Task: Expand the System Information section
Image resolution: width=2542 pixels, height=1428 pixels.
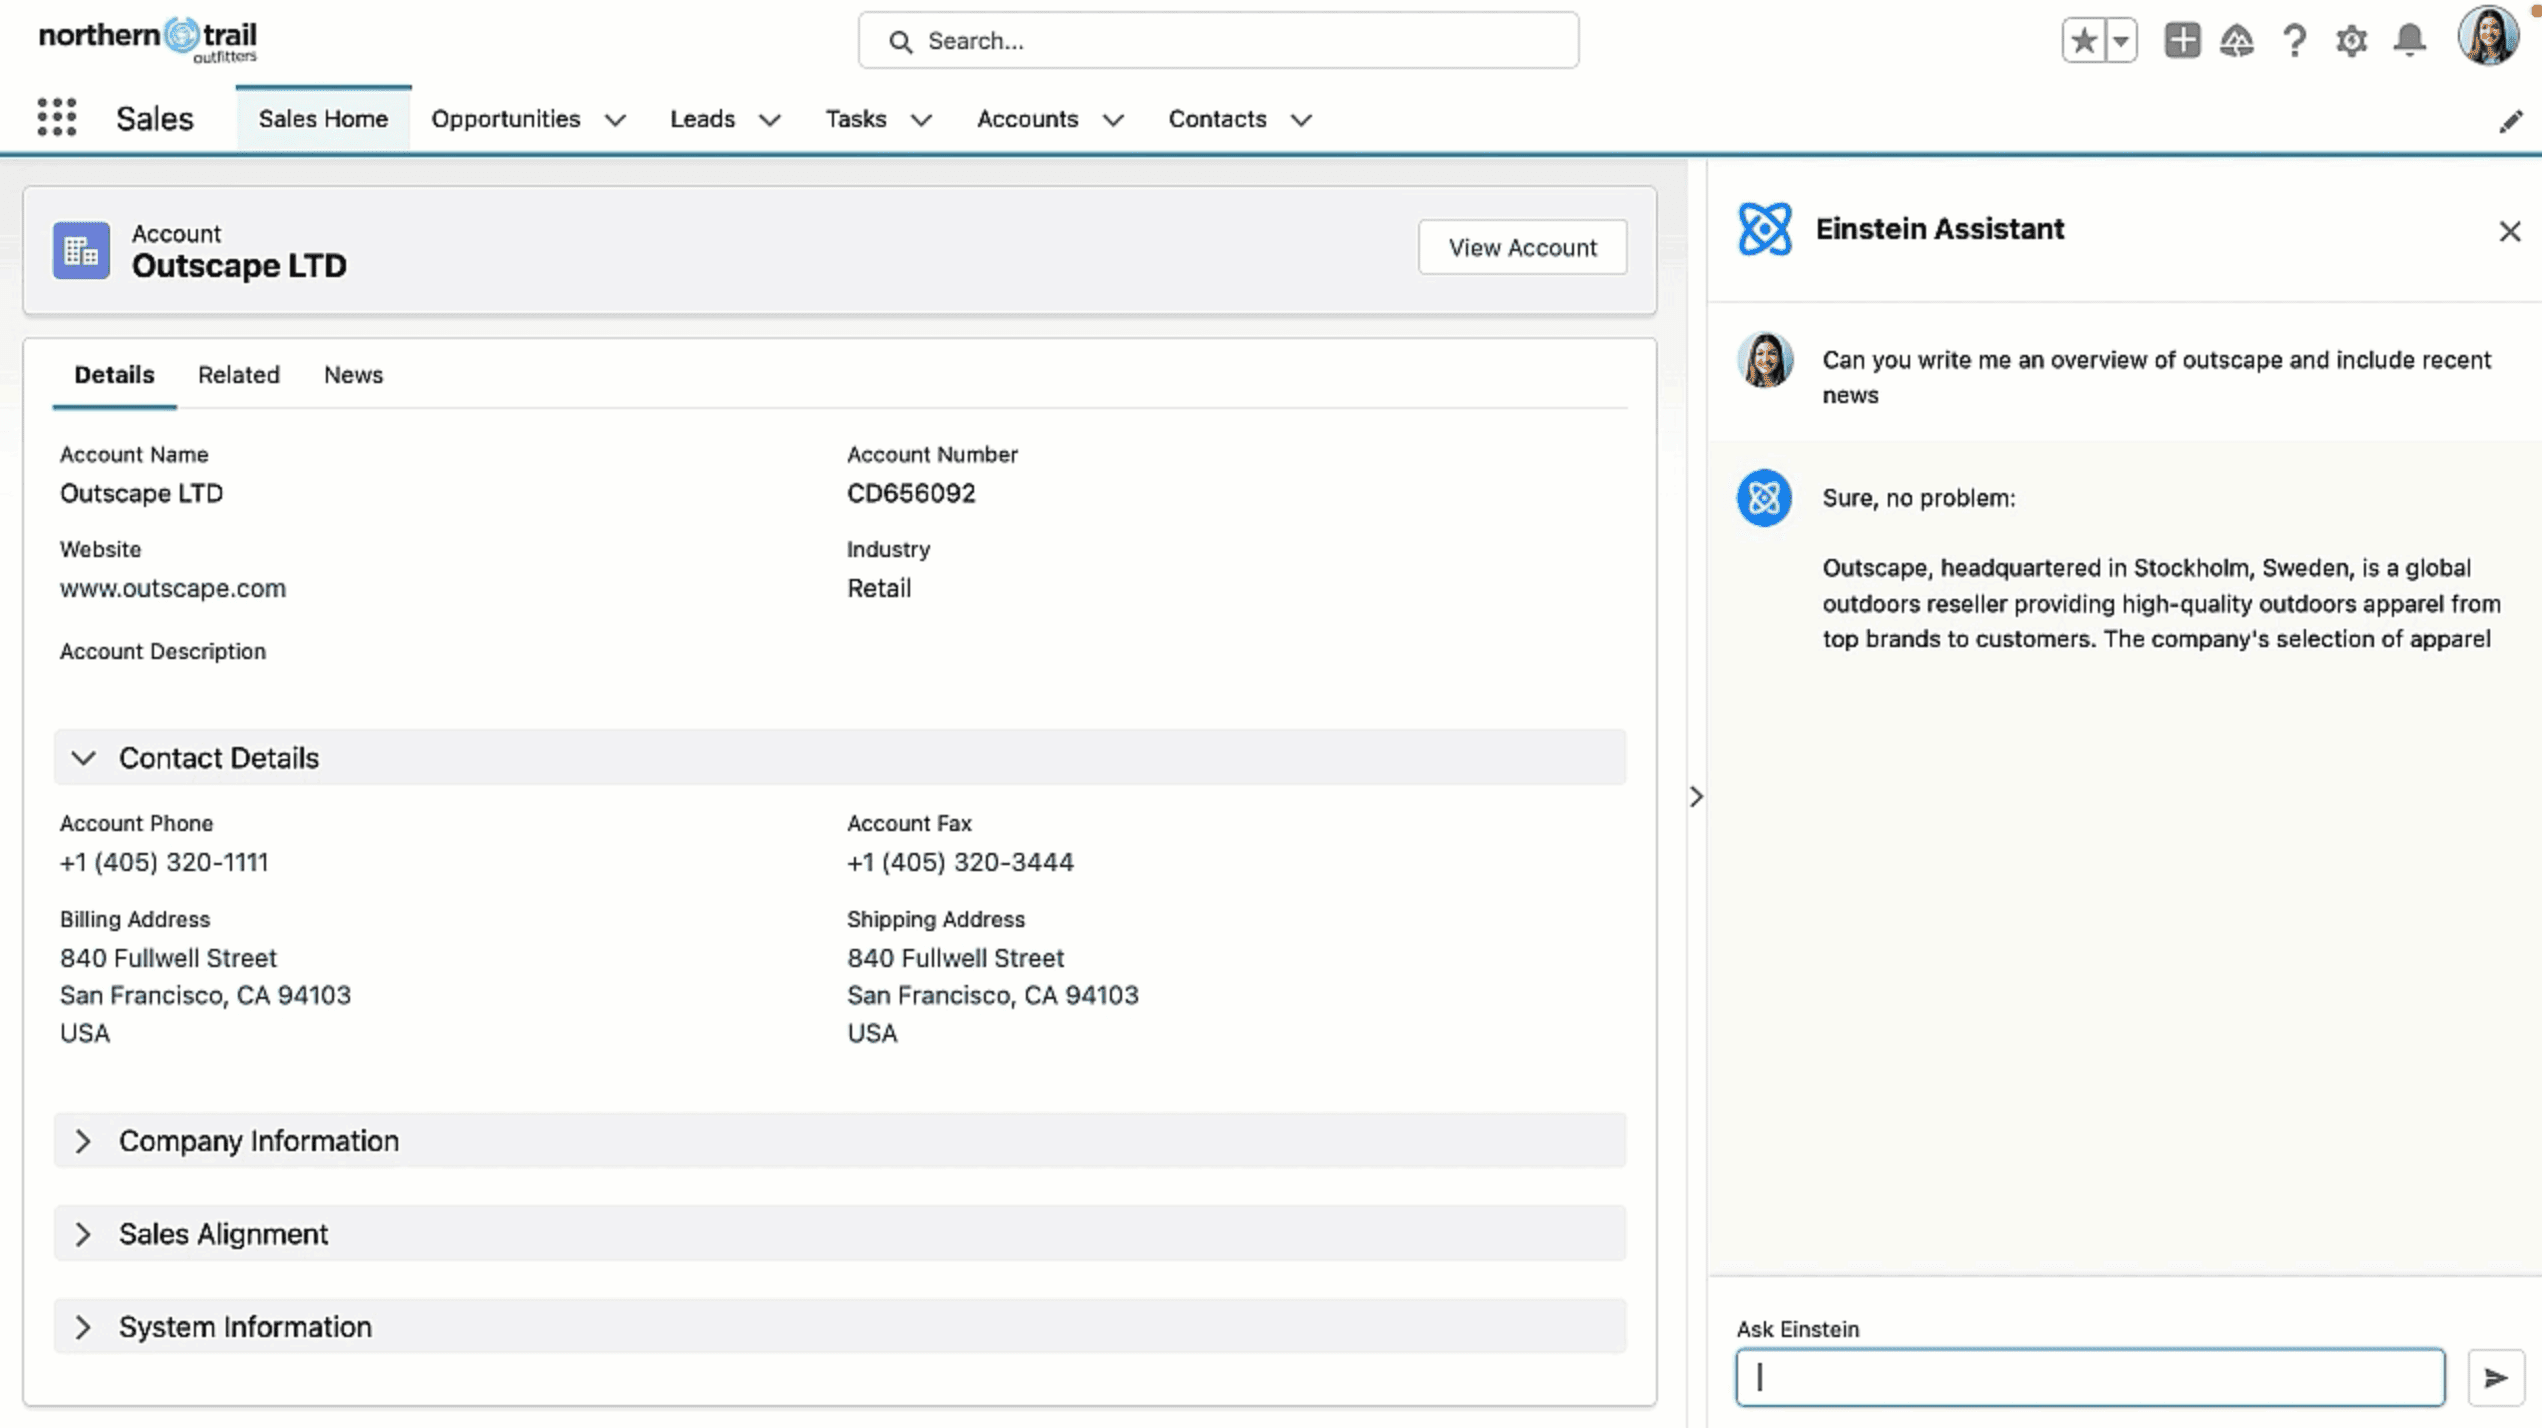Action: [x=84, y=1327]
